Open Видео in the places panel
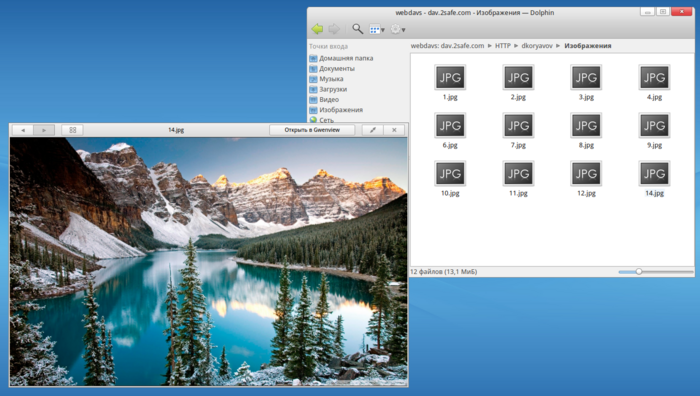 click(x=324, y=99)
